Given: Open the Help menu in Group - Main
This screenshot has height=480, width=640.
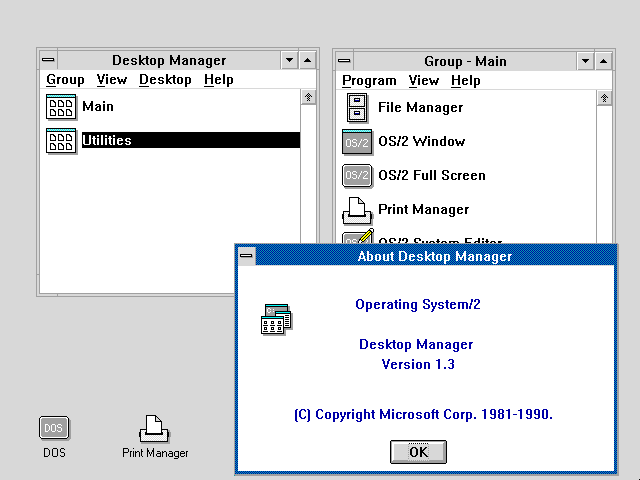Looking at the screenshot, I should pyautogui.click(x=466, y=81).
